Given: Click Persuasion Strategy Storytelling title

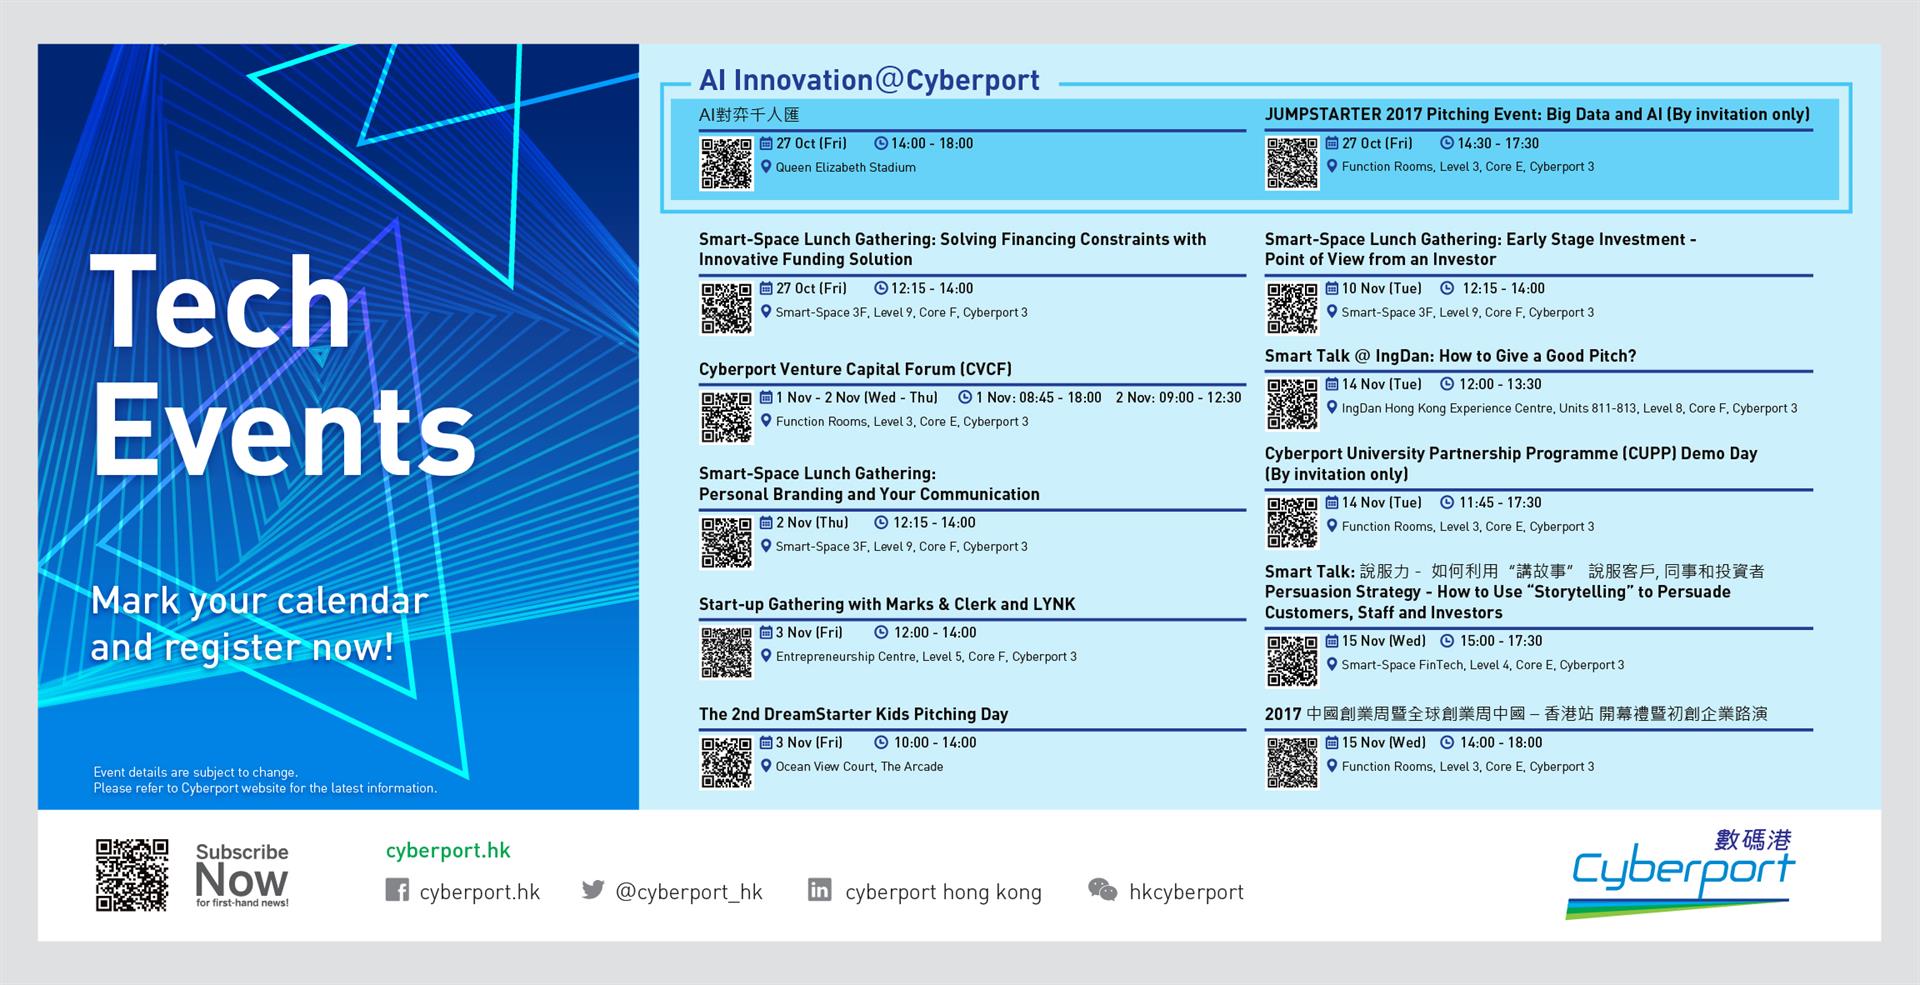Looking at the screenshot, I should 1514,592.
